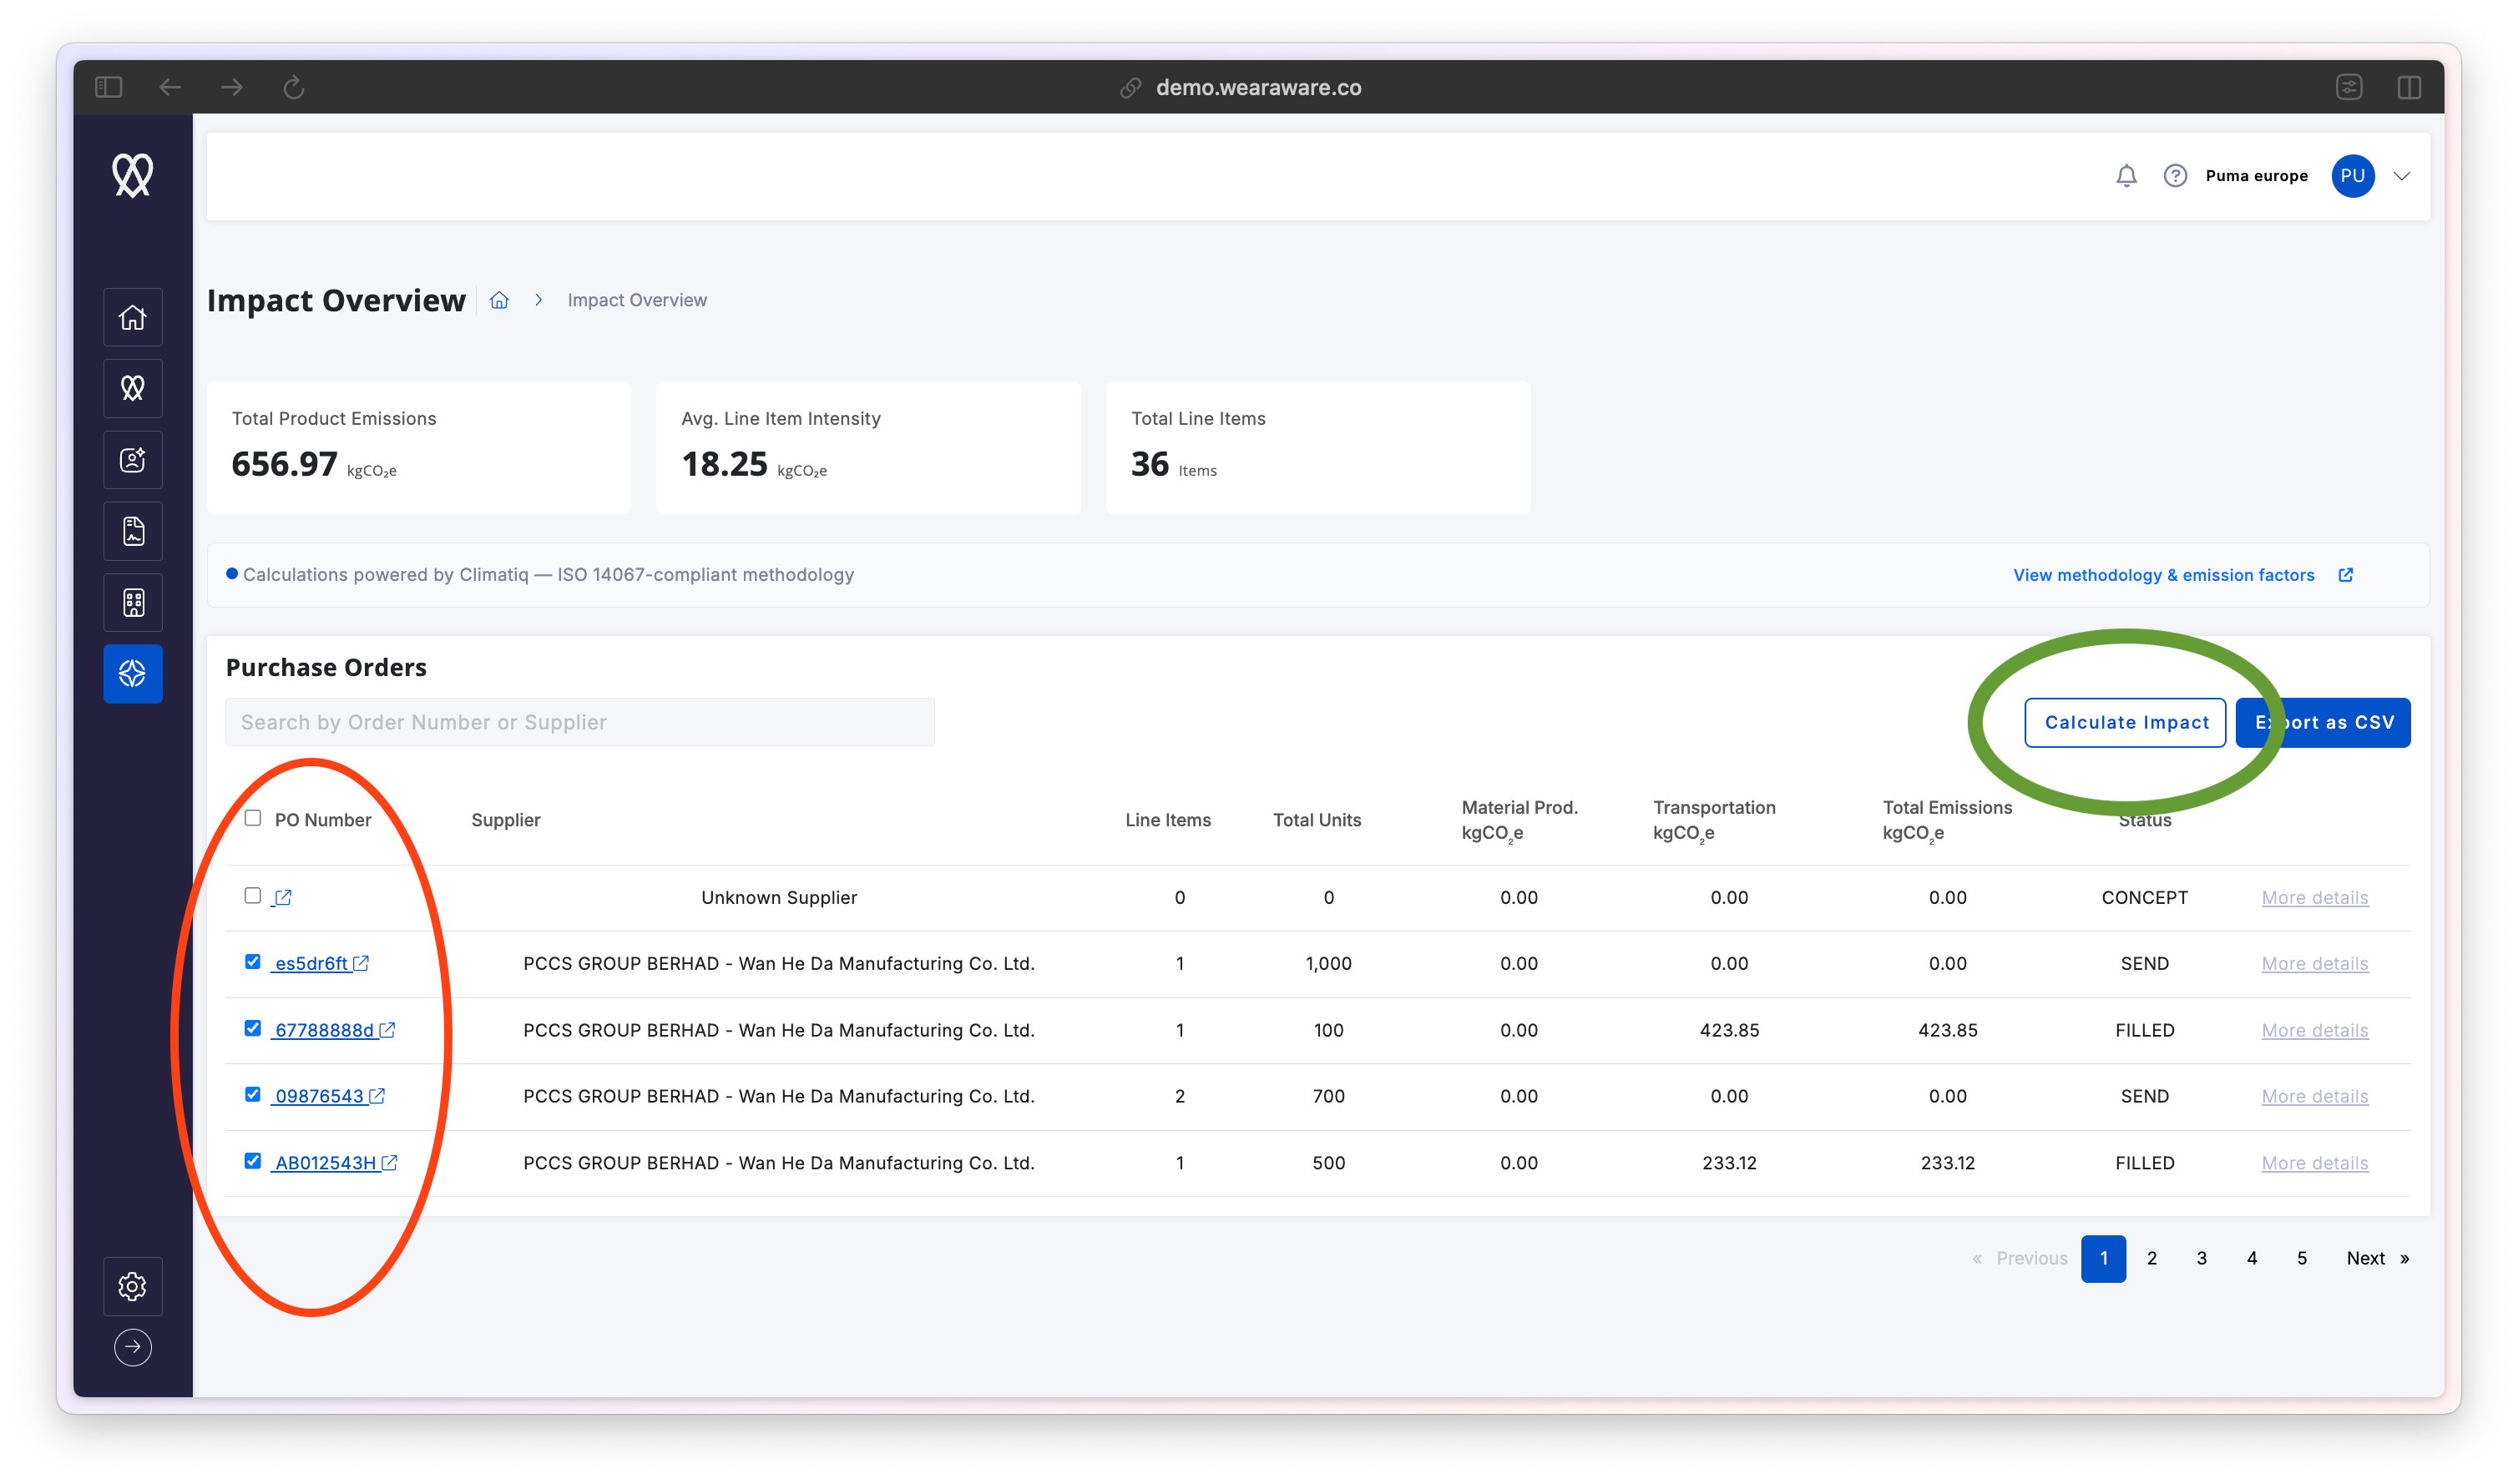
Task: Open the help question mark icon
Action: [2175, 176]
